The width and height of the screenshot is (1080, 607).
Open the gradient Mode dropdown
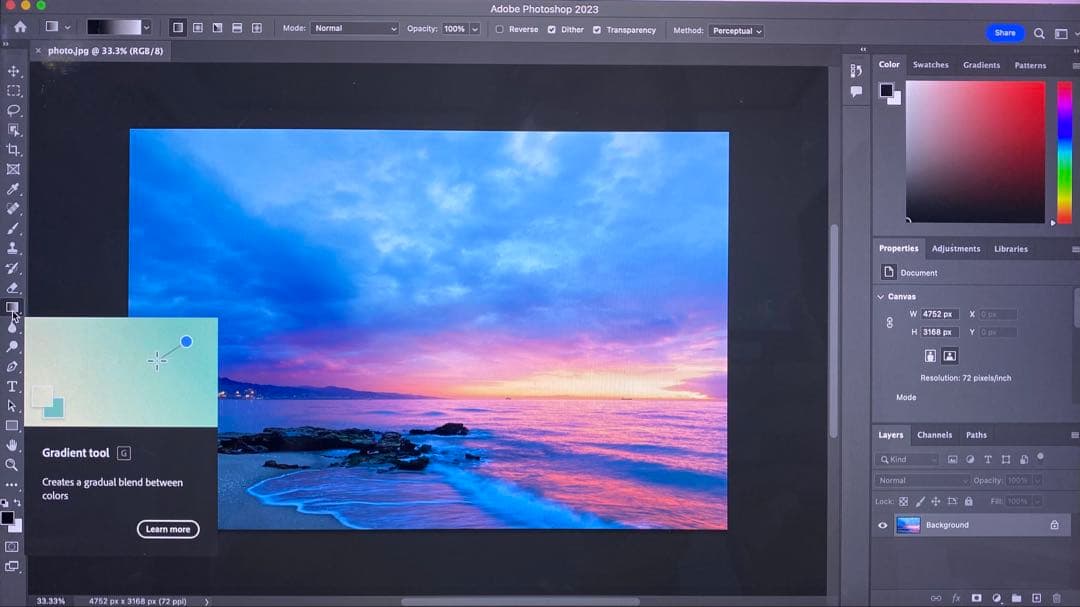click(355, 28)
